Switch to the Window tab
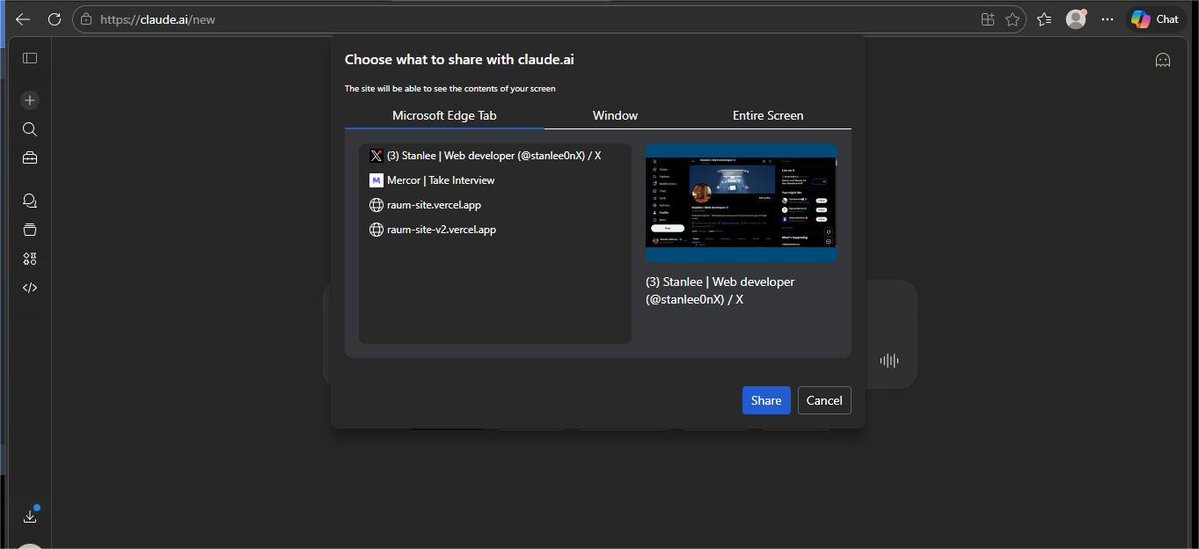The image size is (1199, 549). (615, 116)
